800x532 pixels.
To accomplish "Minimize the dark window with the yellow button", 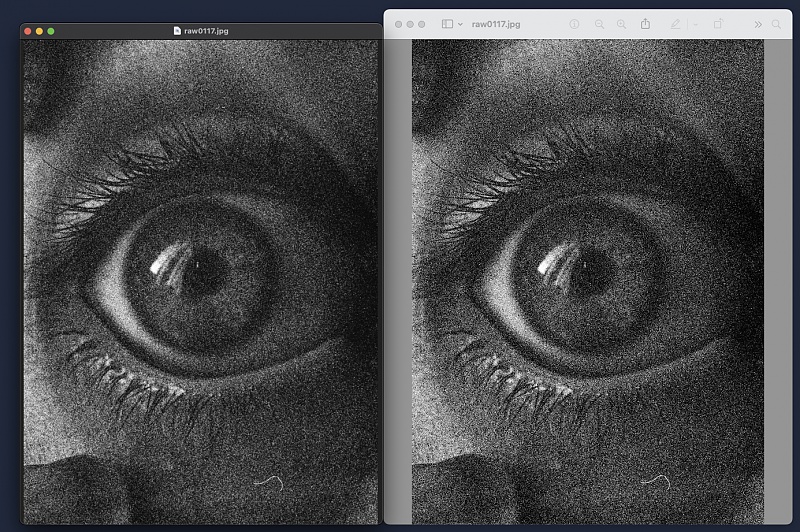I will [39, 31].
